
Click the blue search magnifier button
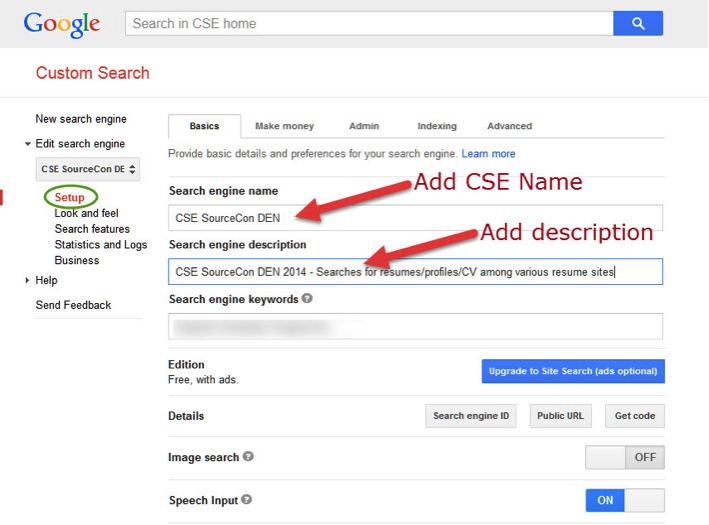tap(638, 24)
